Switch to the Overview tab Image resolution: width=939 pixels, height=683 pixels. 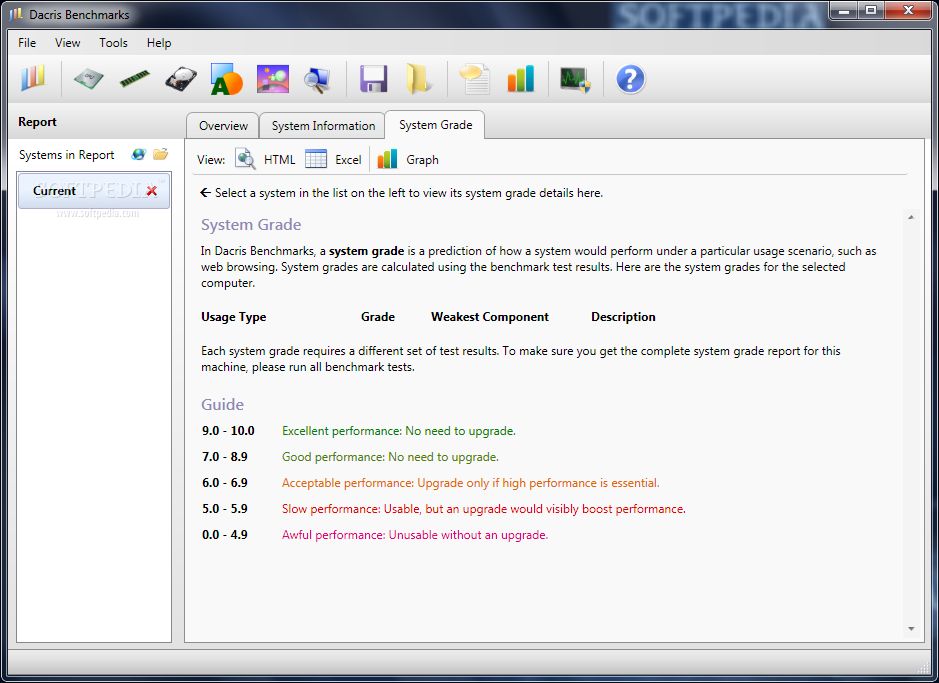223,126
